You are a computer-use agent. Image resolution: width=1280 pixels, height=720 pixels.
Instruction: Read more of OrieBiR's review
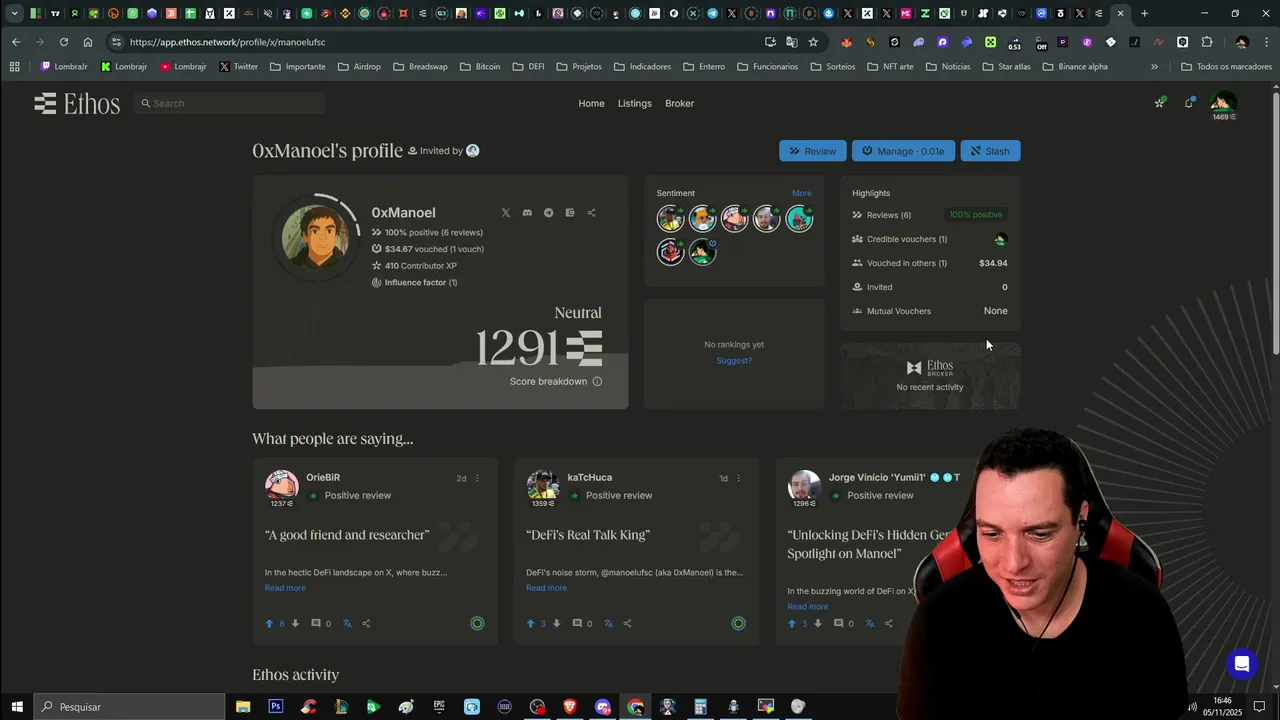[285, 588]
